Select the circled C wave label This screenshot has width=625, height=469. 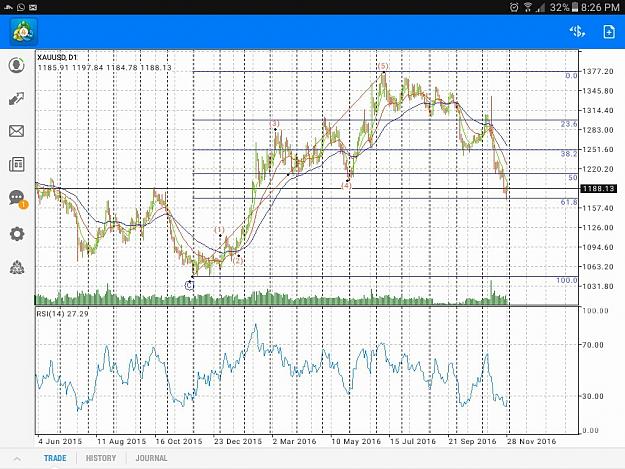189,285
